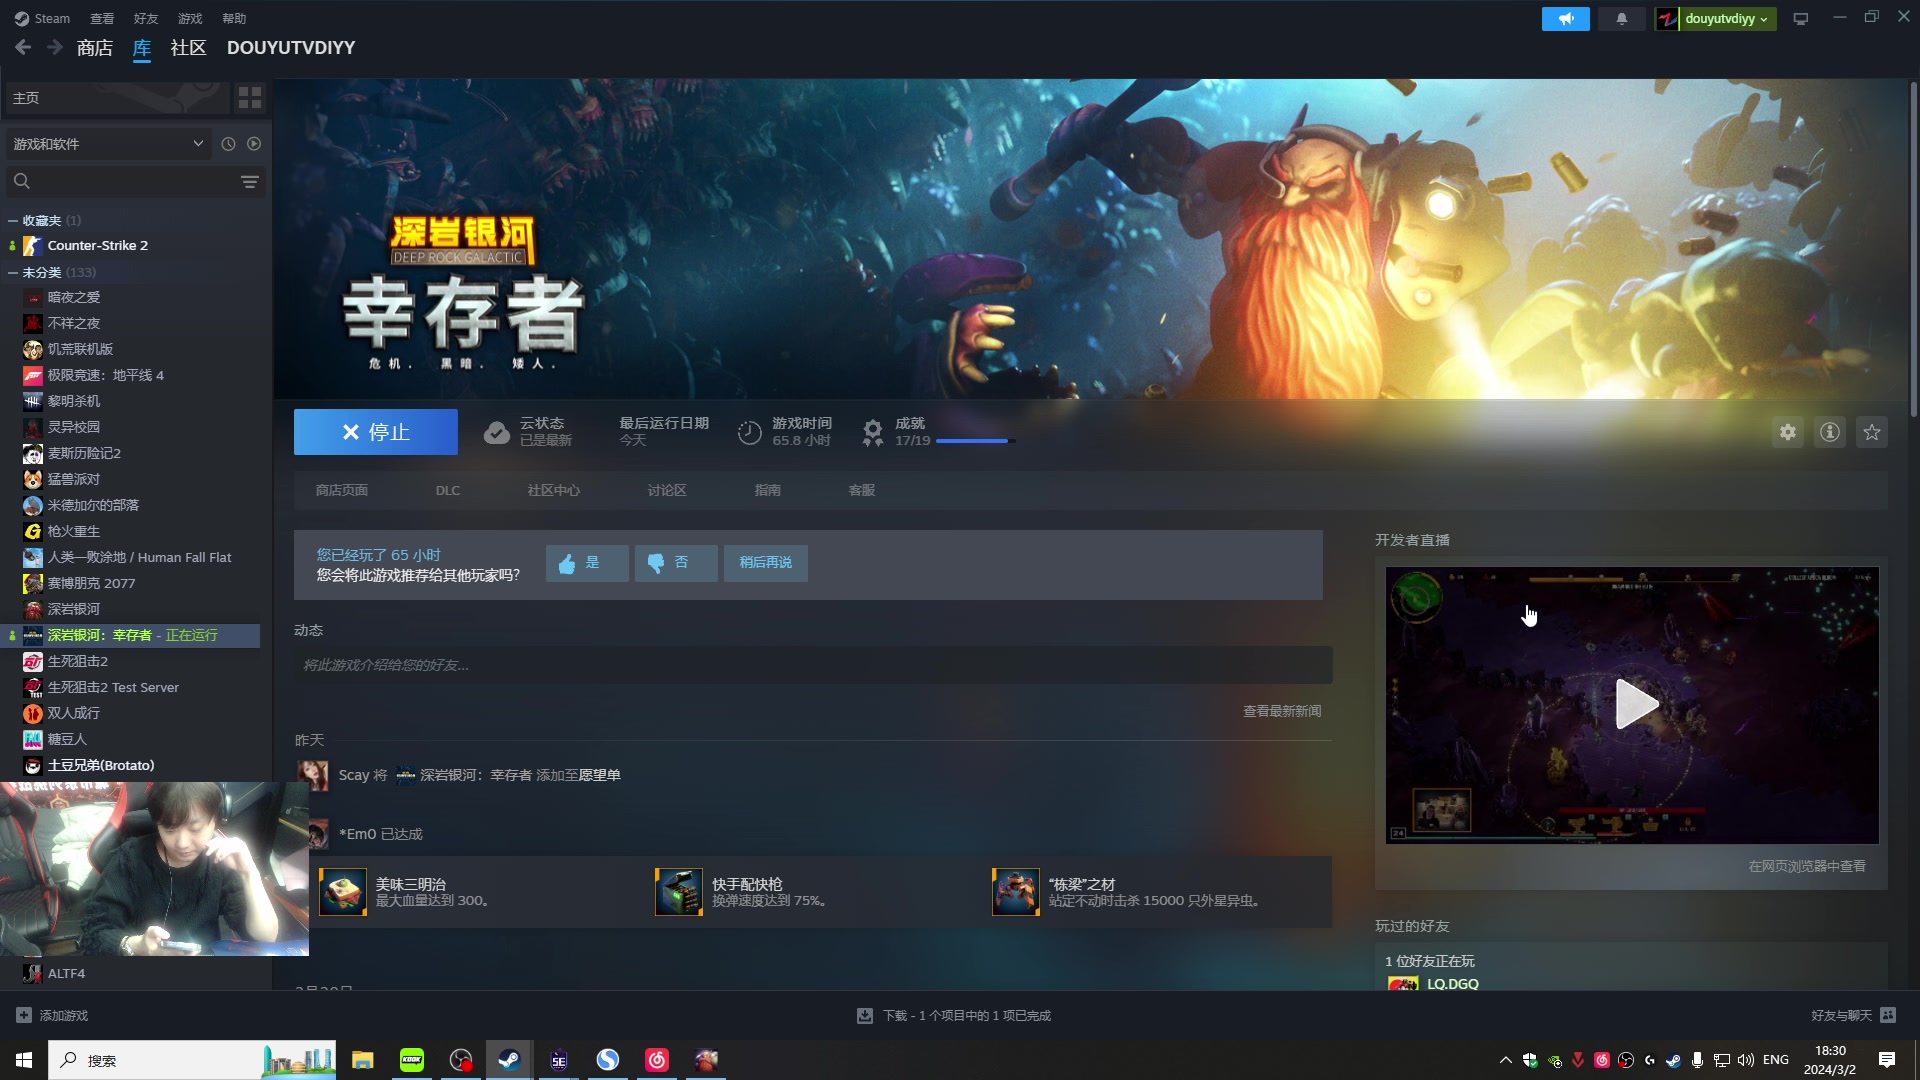Open the 好友 menu

(146, 18)
